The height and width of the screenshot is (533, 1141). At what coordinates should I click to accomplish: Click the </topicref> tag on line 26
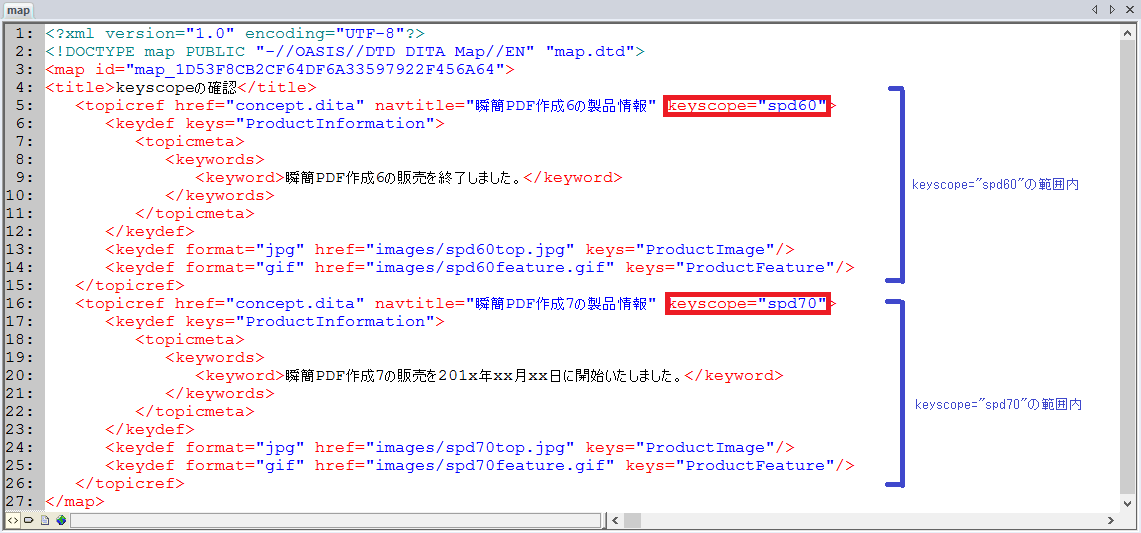pos(130,483)
